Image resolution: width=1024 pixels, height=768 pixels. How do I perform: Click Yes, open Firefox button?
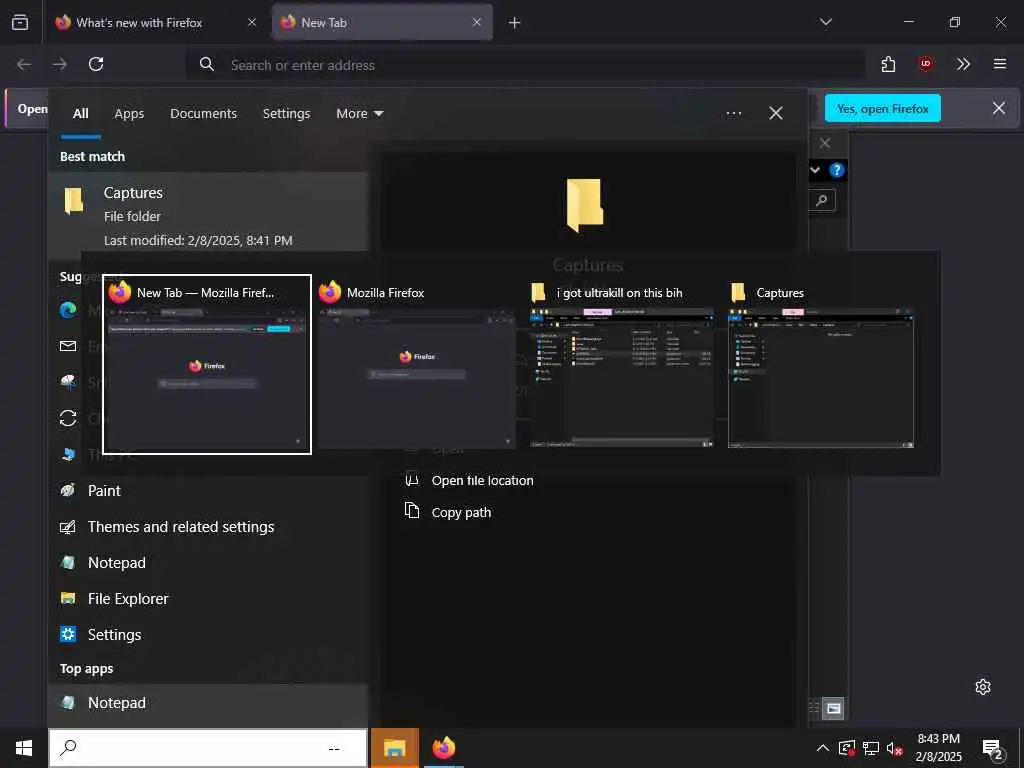coord(882,108)
